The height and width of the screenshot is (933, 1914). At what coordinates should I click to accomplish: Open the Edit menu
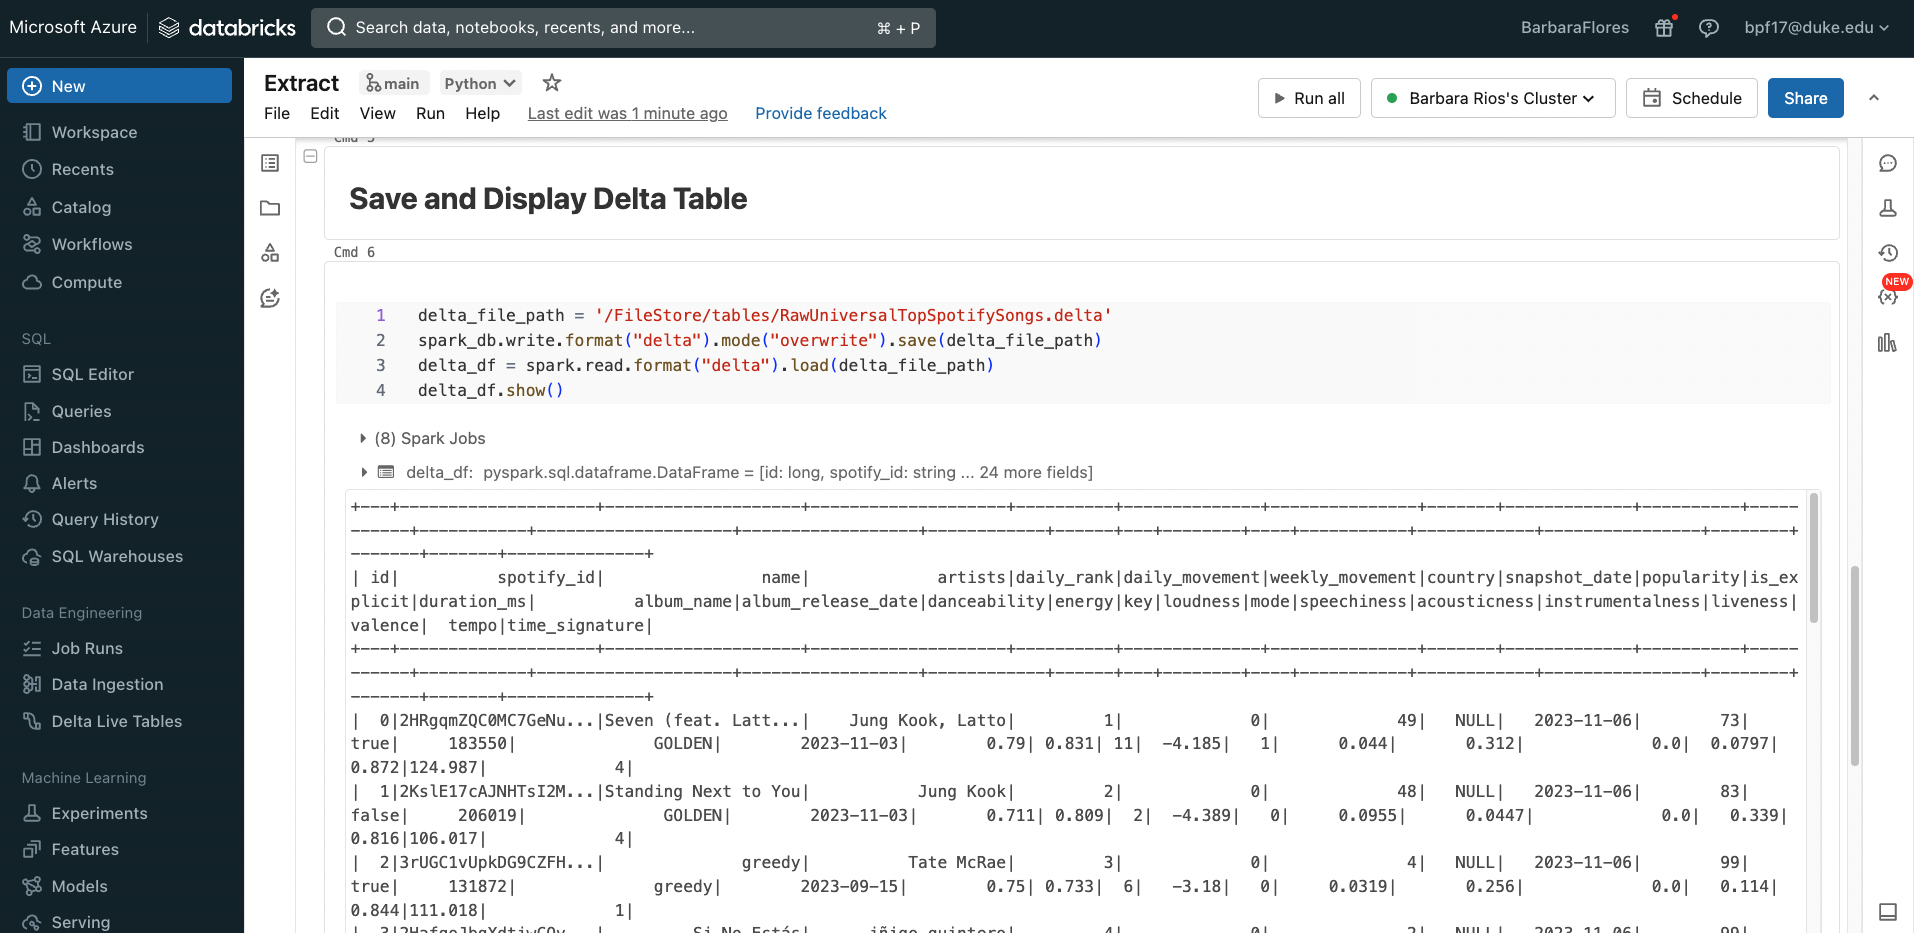[324, 113]
